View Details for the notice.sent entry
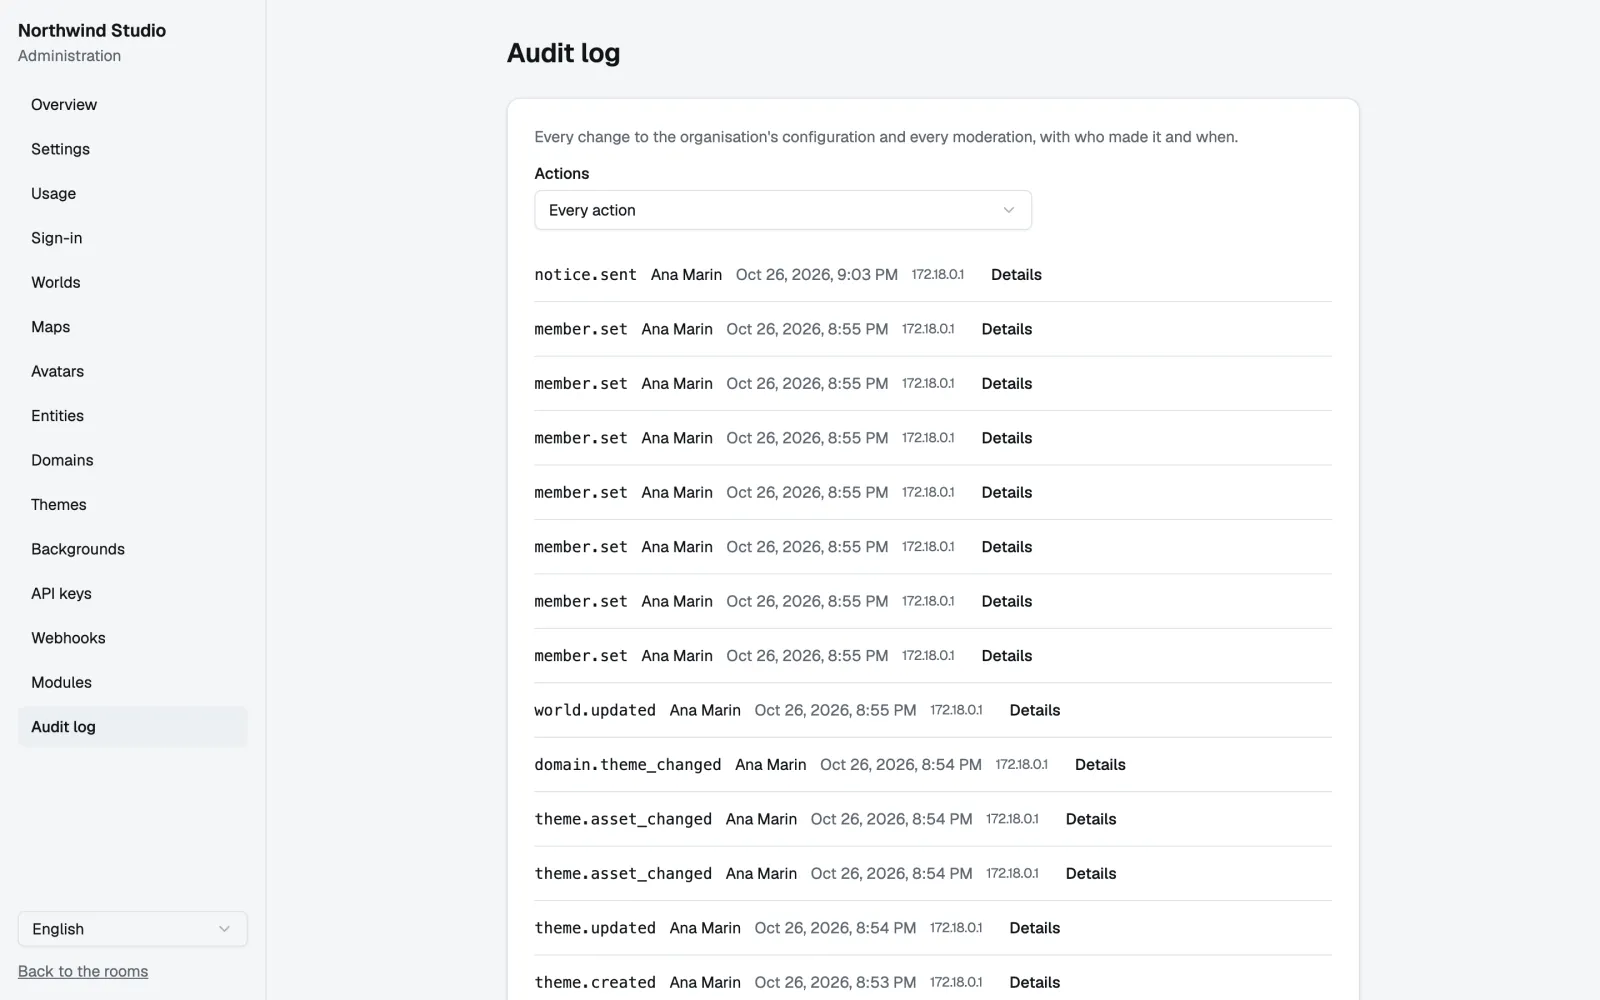The height and width of the screenshot is (1000, 1600). coord(1016,275)
